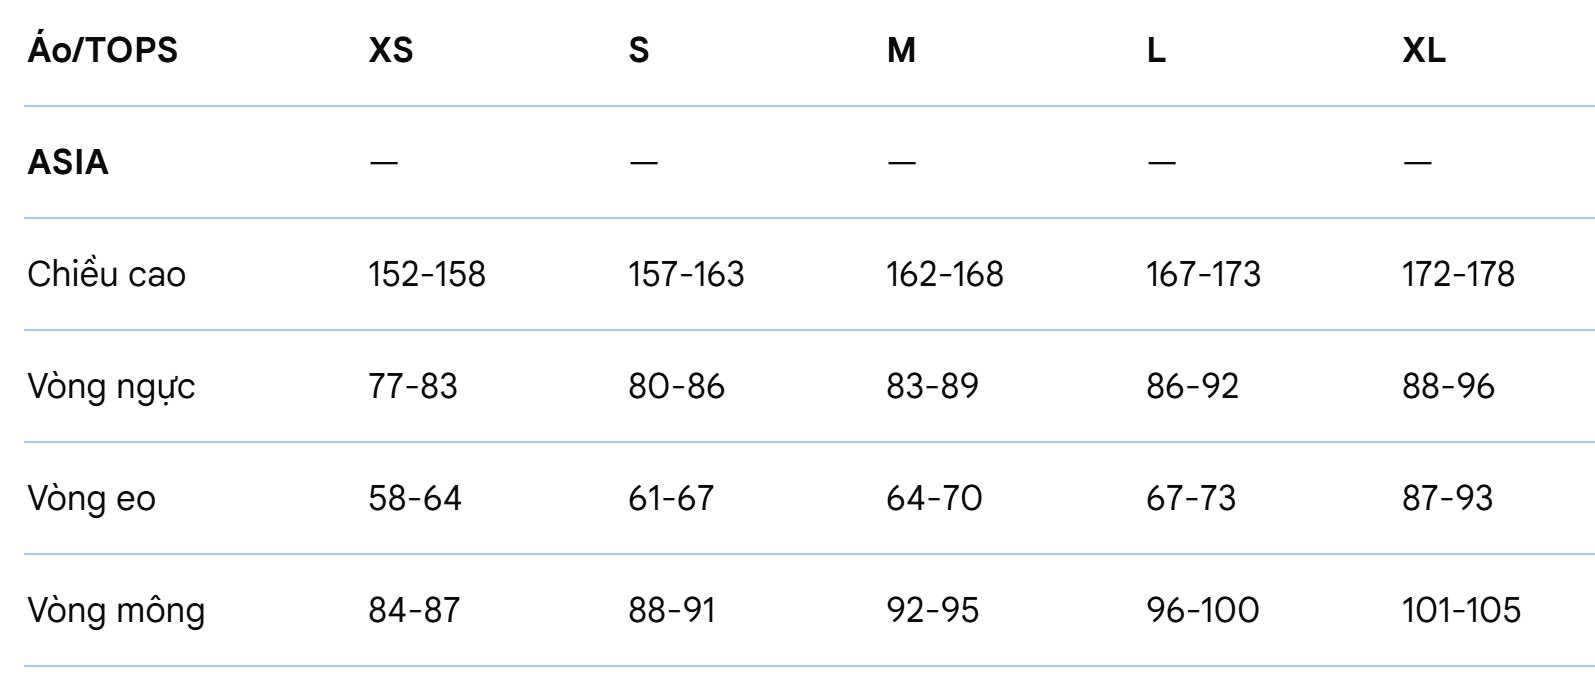Viewport: 1595px width, 687px height.
Task: Click the 172-178 height cell for XL
Action: tap(1459, 274)
